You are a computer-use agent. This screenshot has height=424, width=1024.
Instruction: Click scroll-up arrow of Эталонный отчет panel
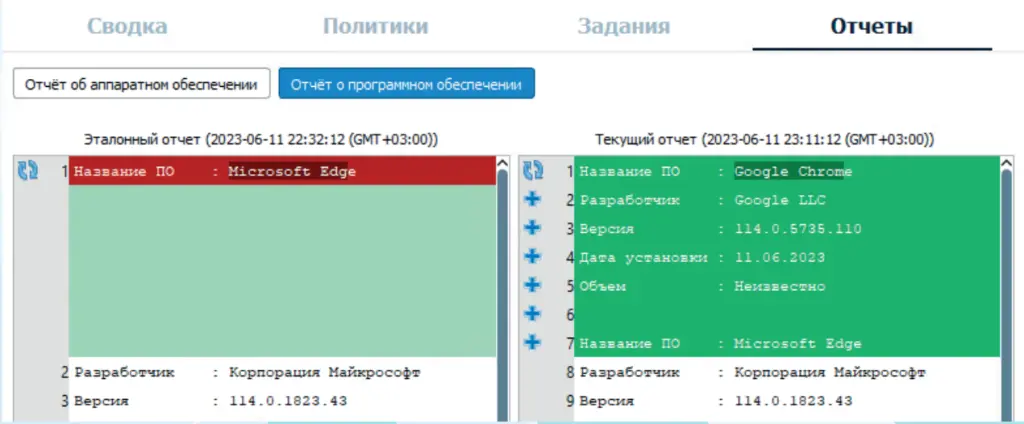[x=502, y=163]
